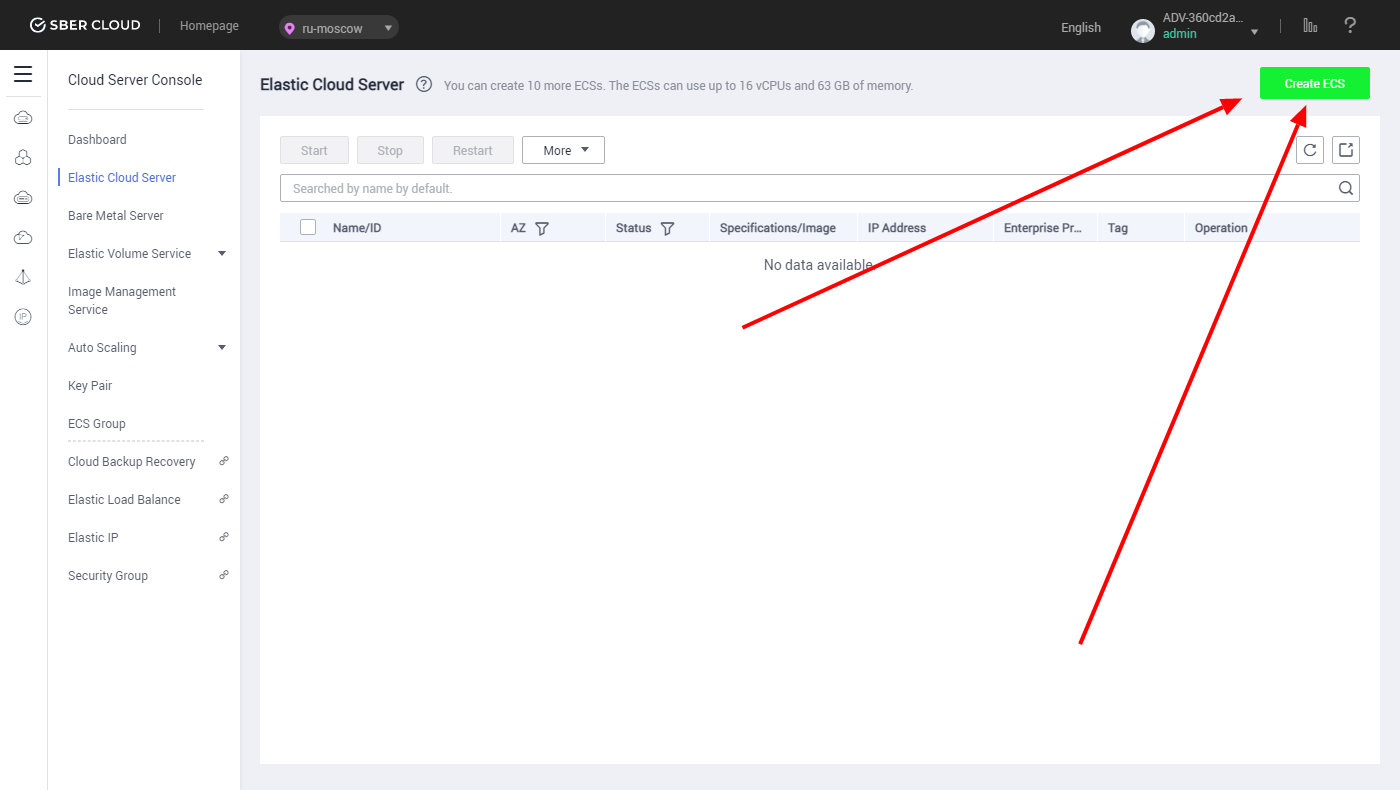The height and width of the screenshot is (790, 1400).
Task: Open the billing chart icon in header
Action: point(1310,26)
